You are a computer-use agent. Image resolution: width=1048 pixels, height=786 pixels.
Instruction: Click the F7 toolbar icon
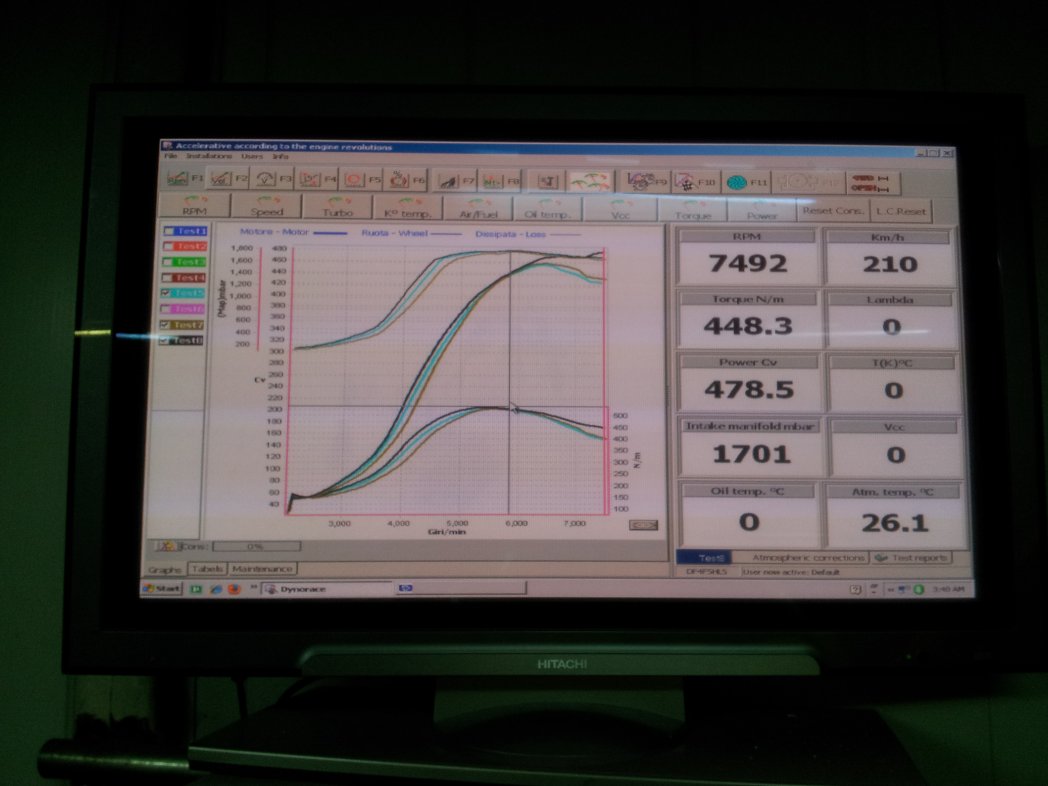[448, 181]
